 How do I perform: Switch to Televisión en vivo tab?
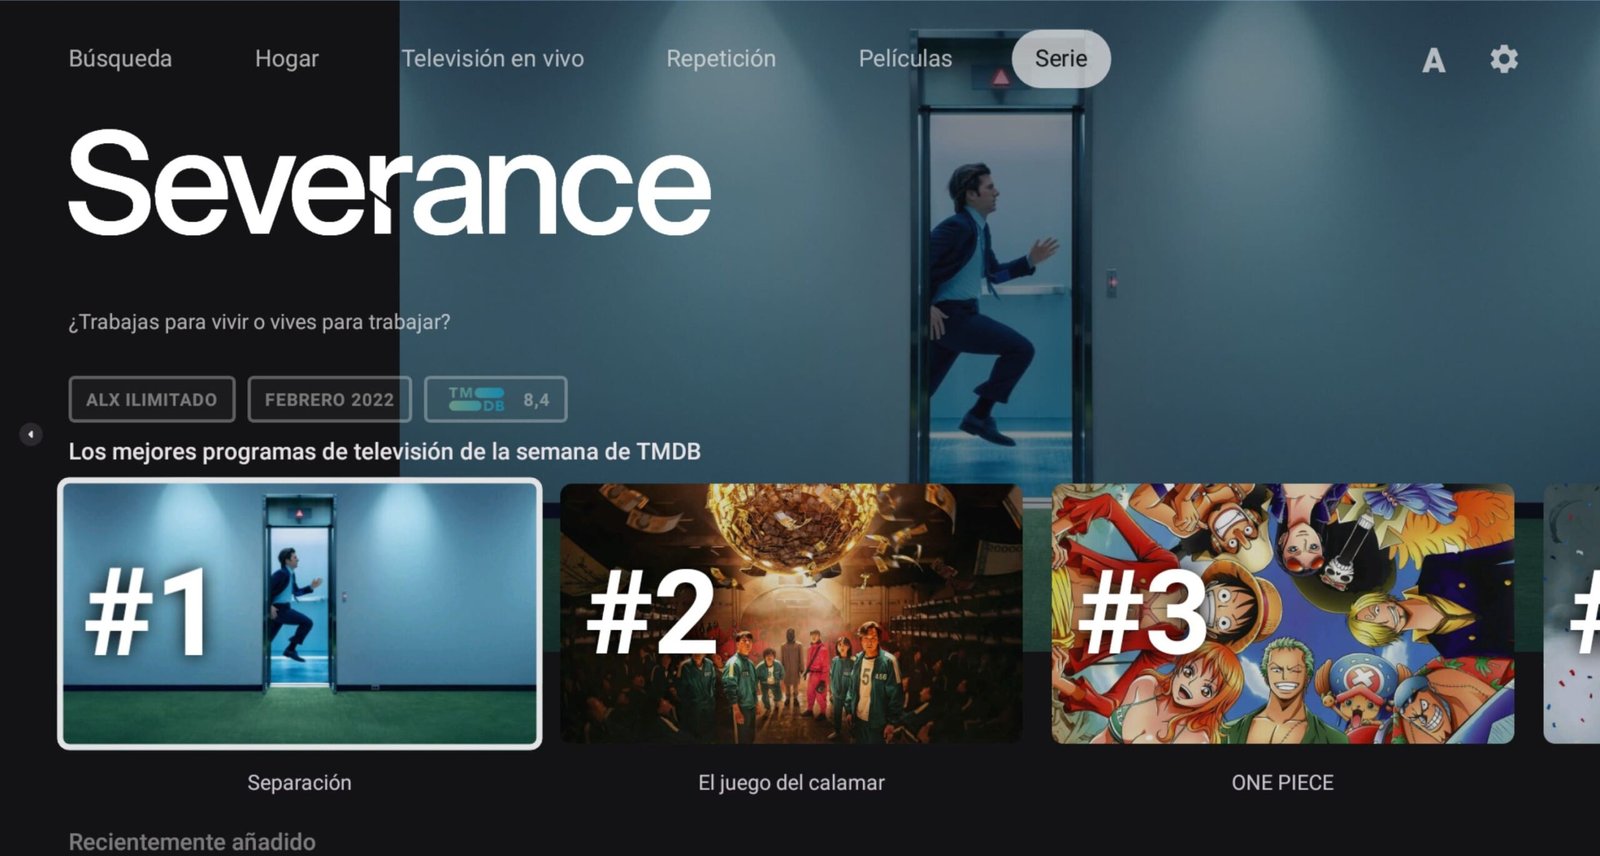coord(493,59)
